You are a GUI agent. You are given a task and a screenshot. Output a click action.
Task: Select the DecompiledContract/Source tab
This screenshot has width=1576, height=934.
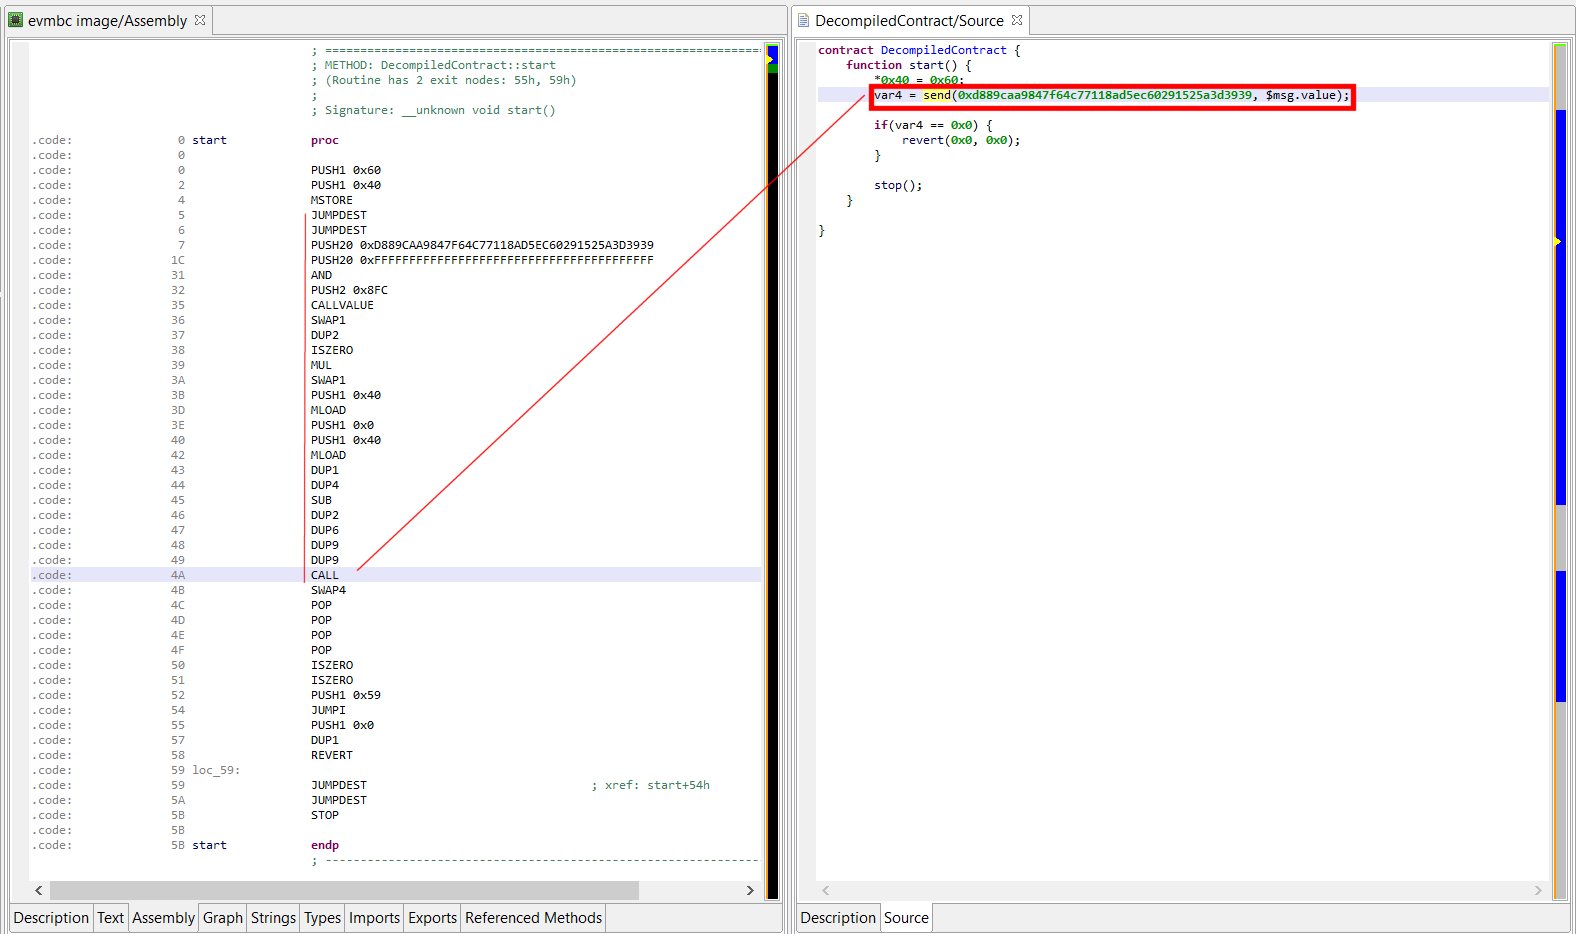[909, 20]
